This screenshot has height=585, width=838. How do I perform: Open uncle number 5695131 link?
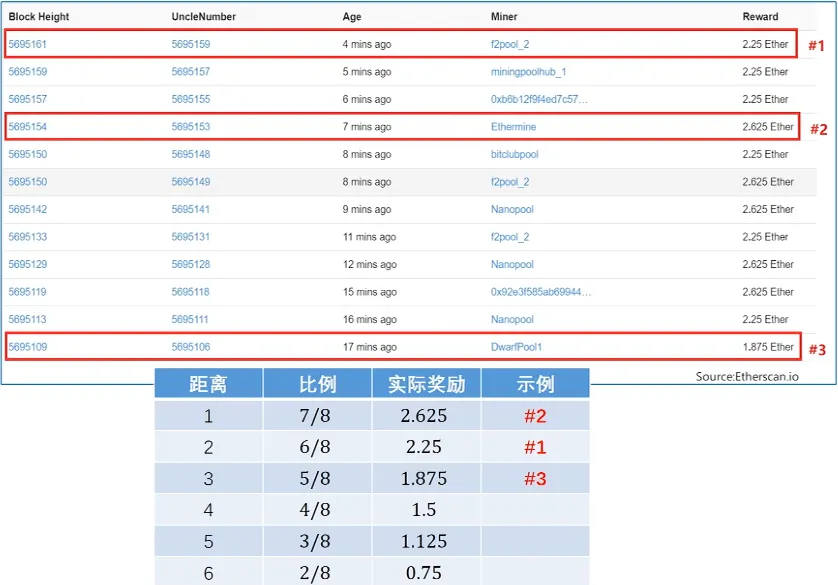click(191, 237)
